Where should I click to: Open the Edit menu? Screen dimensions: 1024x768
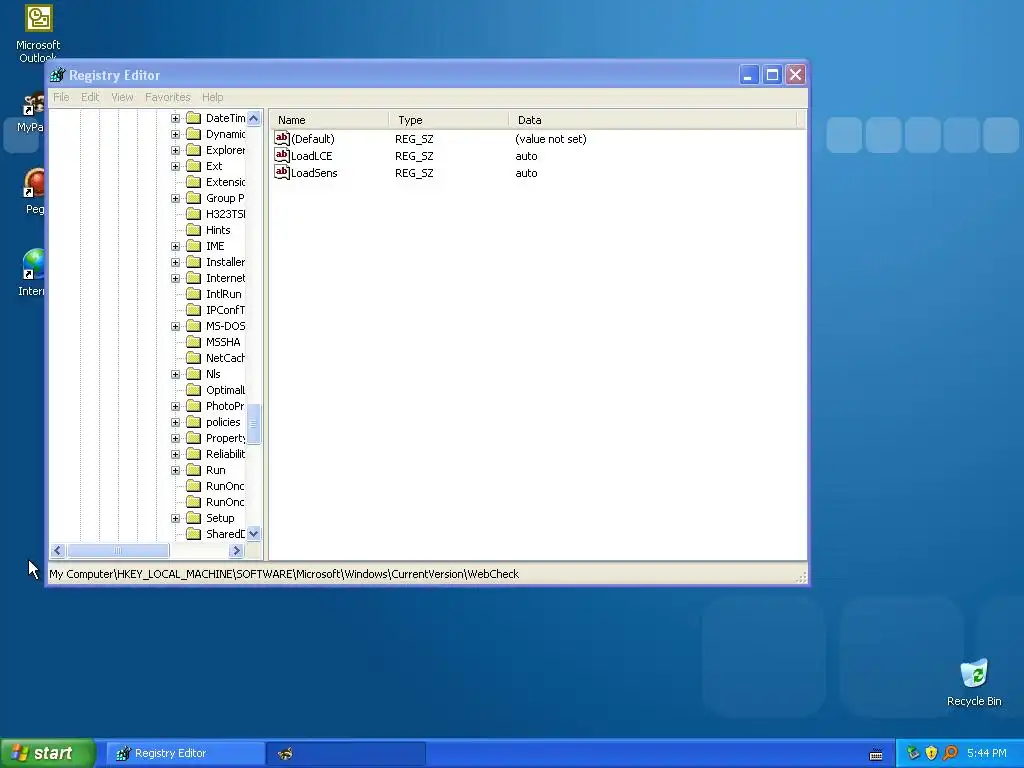point(89,97)
